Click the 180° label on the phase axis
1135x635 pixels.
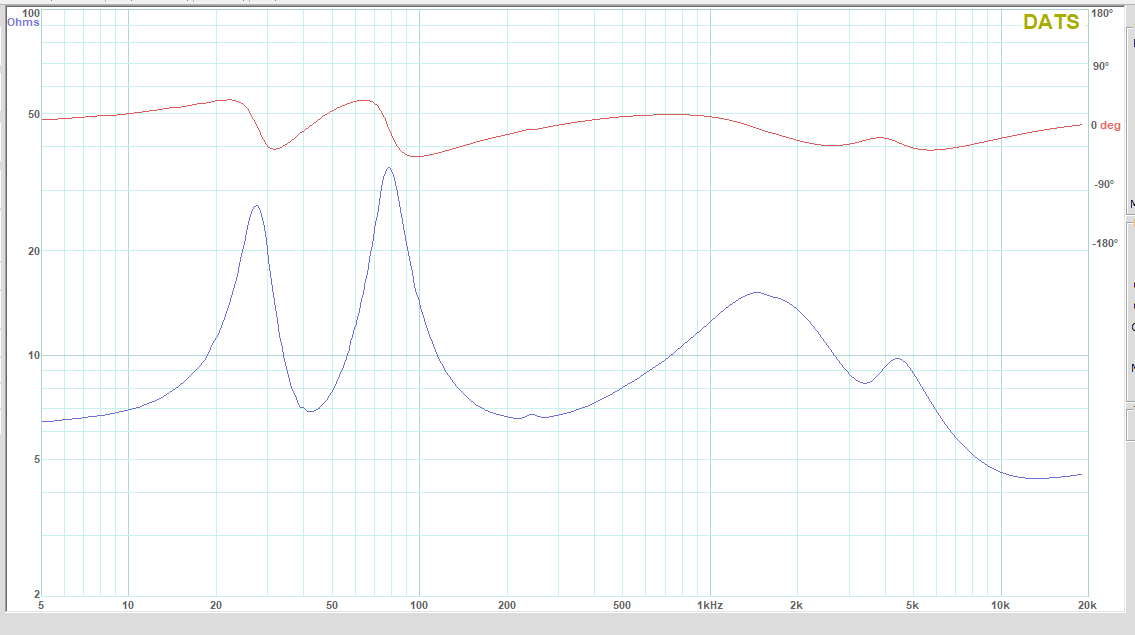pos(1102,14)
